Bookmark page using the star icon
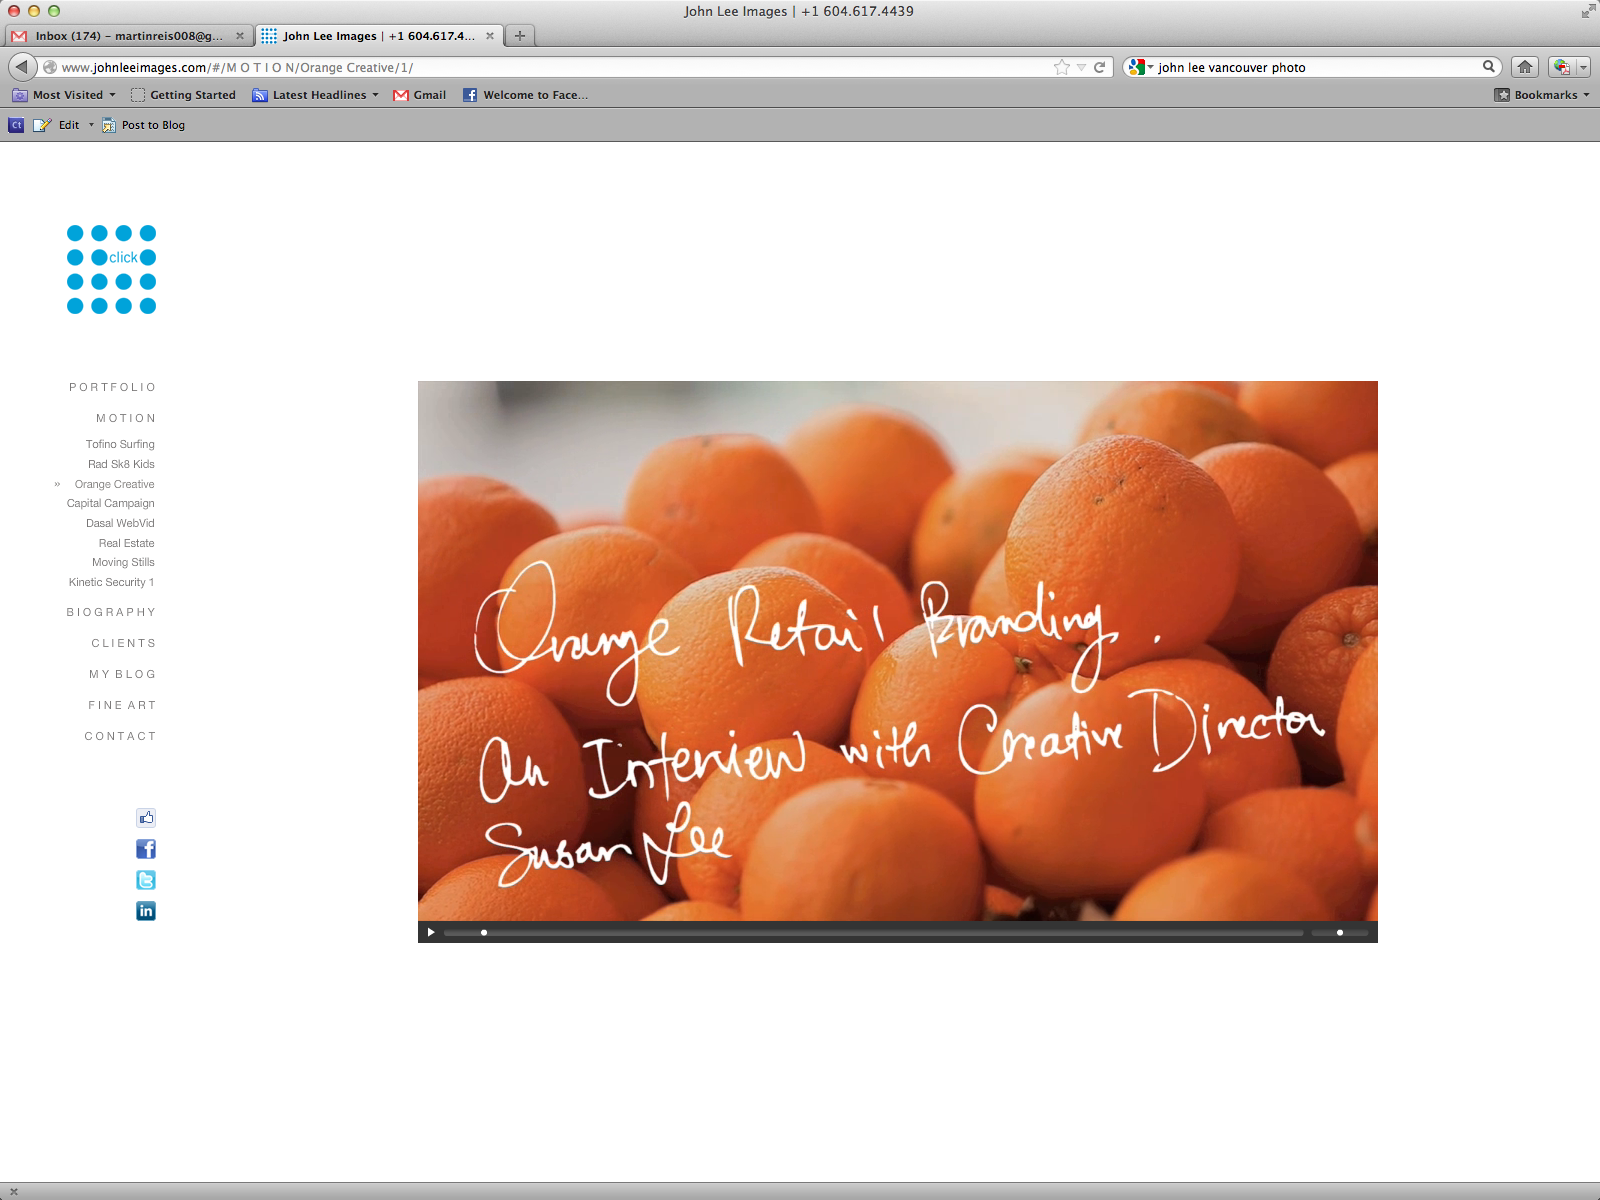1600x1200 pixels. click(x=1061, y=67)
